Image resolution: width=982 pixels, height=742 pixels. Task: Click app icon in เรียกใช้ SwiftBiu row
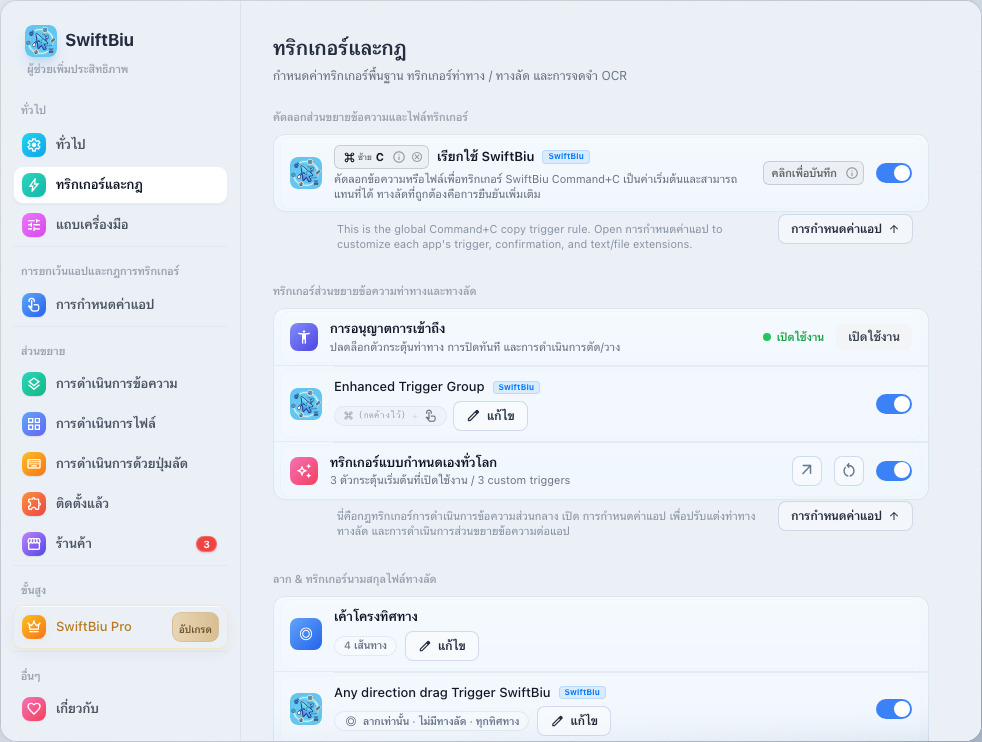pos(306,173)
